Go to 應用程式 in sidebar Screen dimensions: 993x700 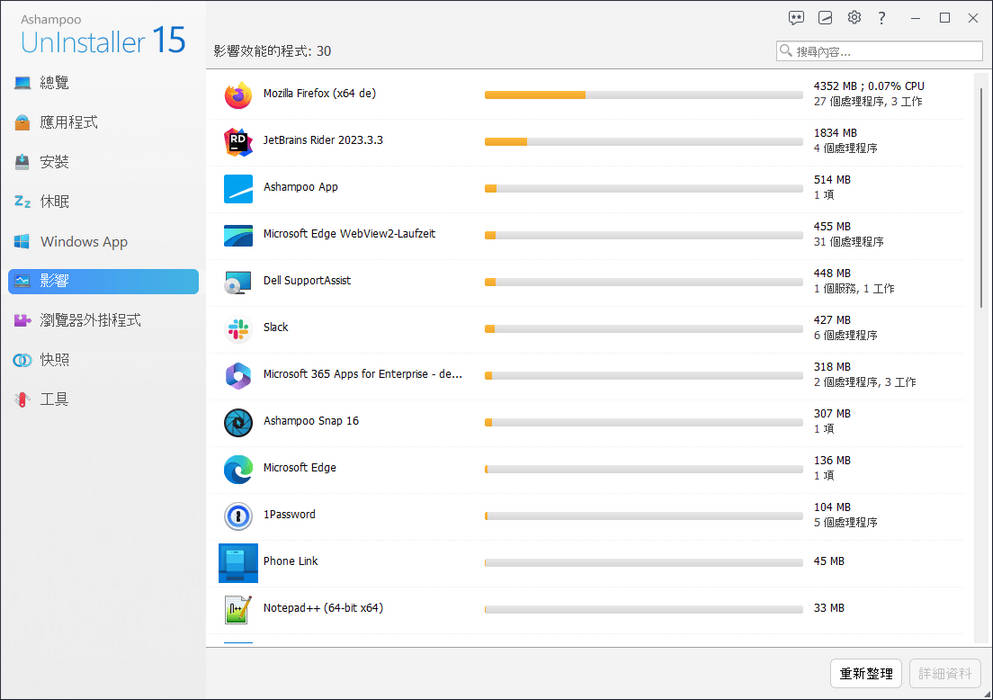click(x=68, y=123)
